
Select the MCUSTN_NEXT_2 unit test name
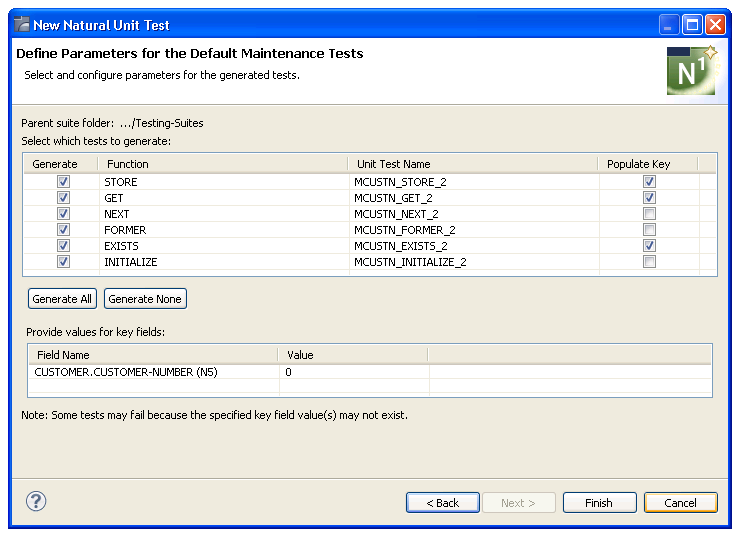tap(396, 214)
